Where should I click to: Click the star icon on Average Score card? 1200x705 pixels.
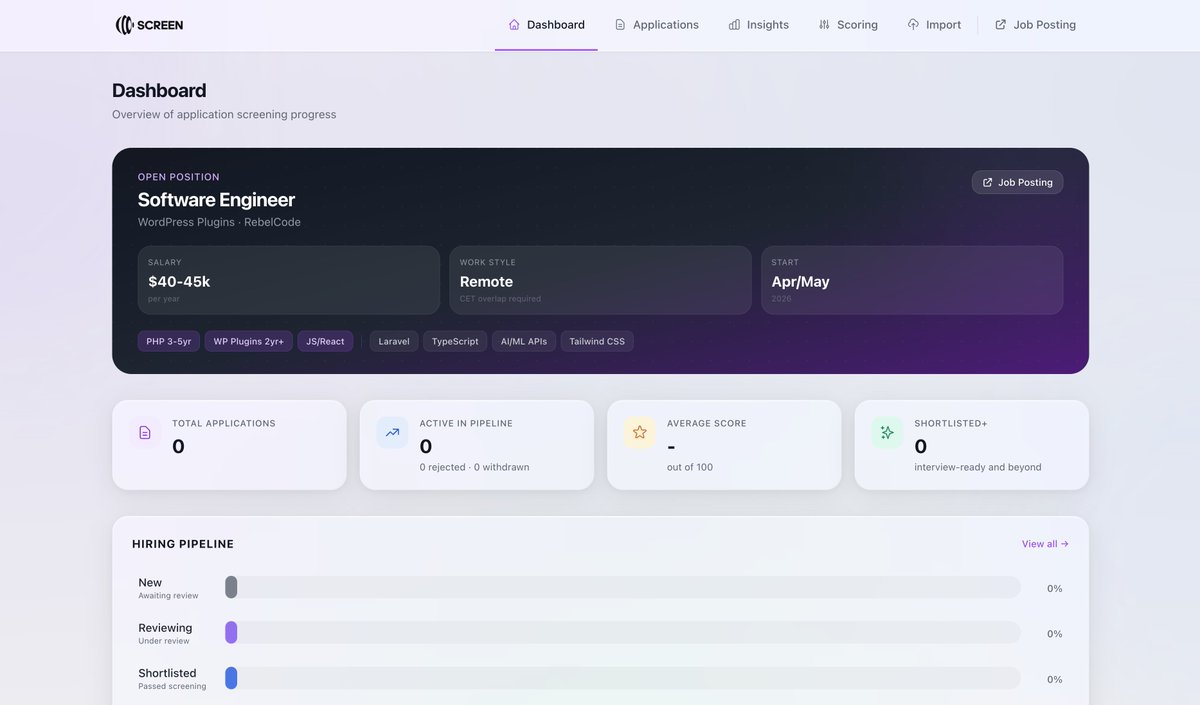pyautogui.click(x=639, y=432)
